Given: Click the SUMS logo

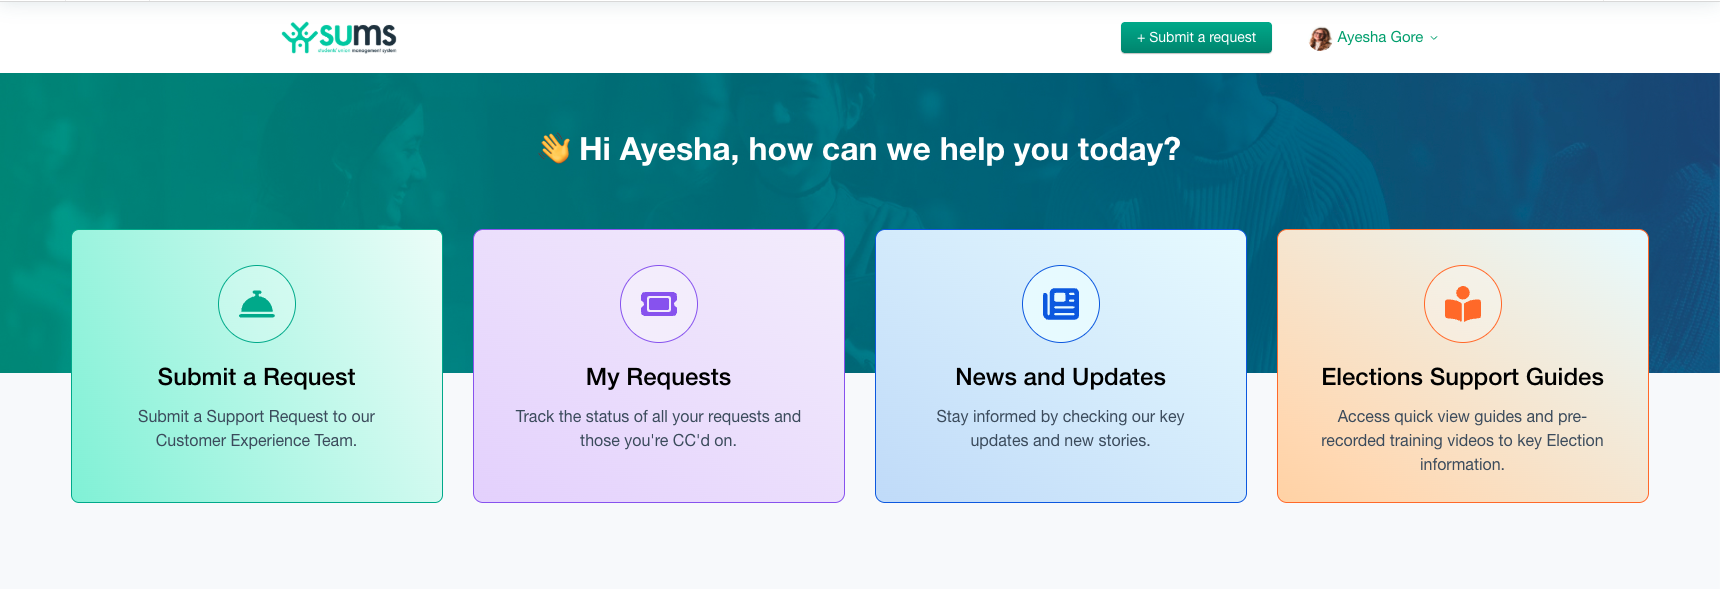Looking at the screenshot, I should point(339,37).
